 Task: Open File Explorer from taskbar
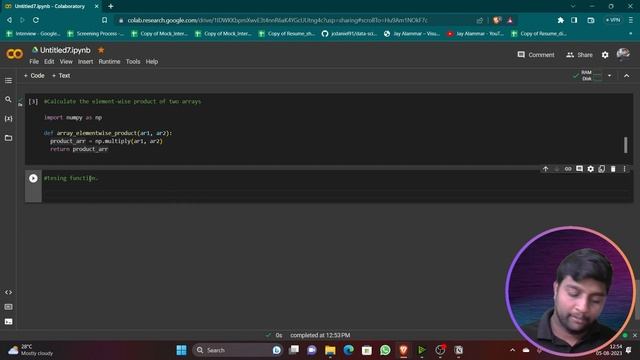point(330,350)
